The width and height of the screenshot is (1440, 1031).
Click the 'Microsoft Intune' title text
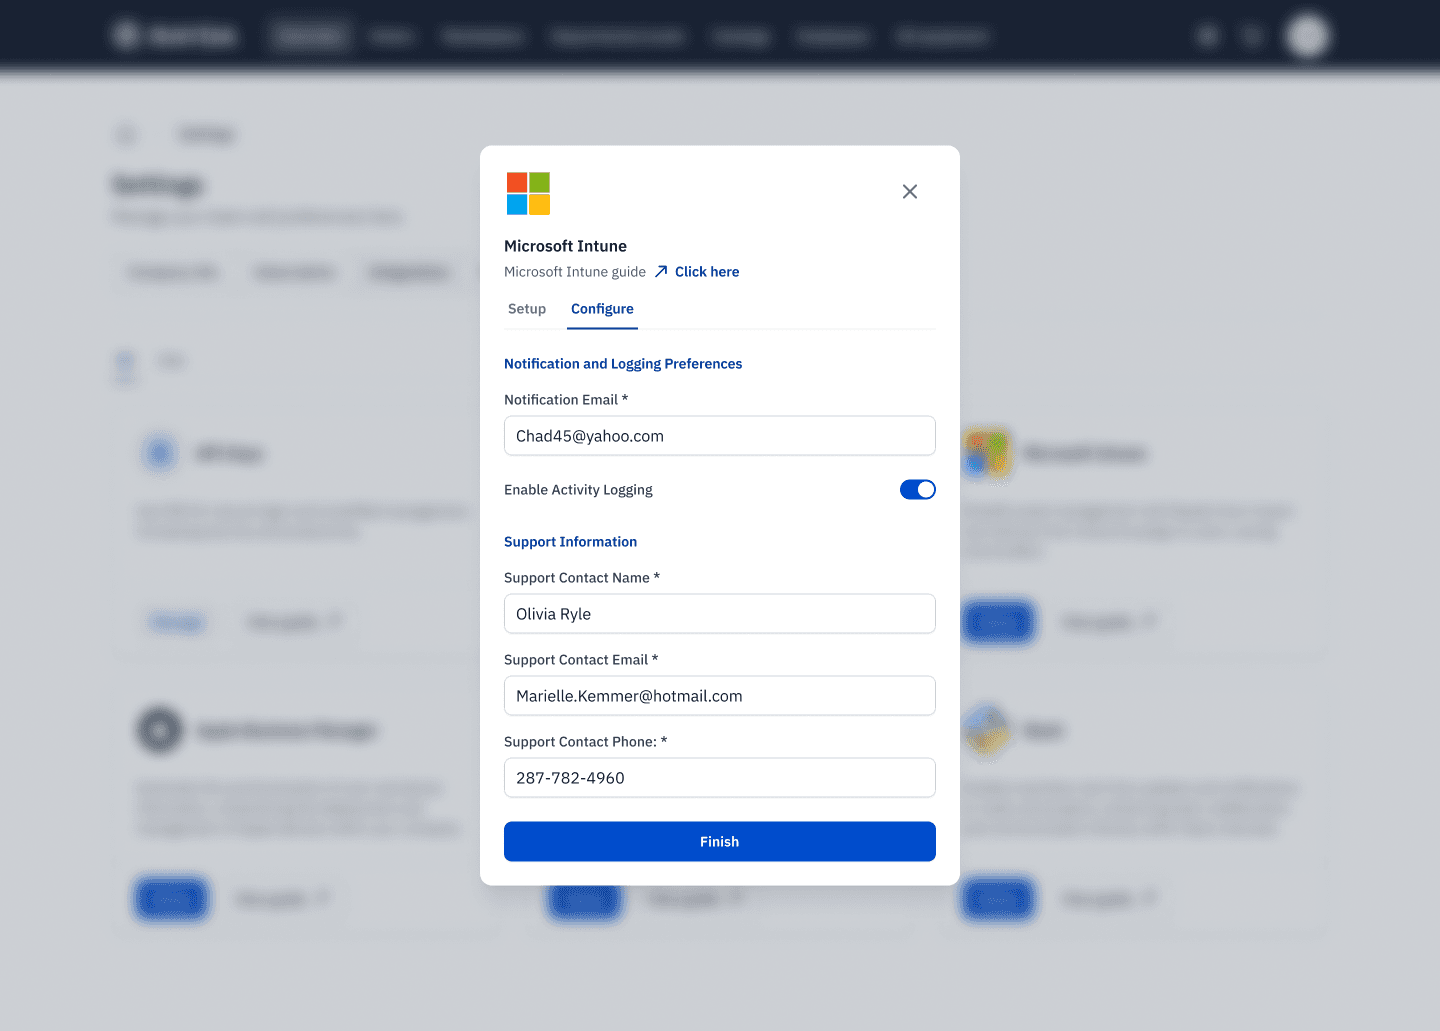tap(565, 246)
